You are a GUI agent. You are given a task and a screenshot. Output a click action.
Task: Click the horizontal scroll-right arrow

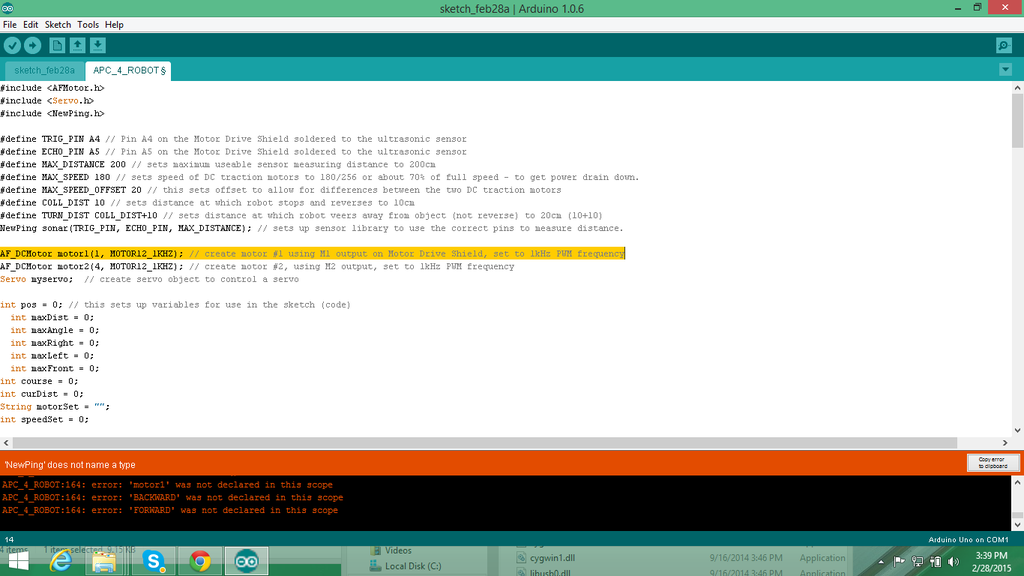click(1005, 443)
